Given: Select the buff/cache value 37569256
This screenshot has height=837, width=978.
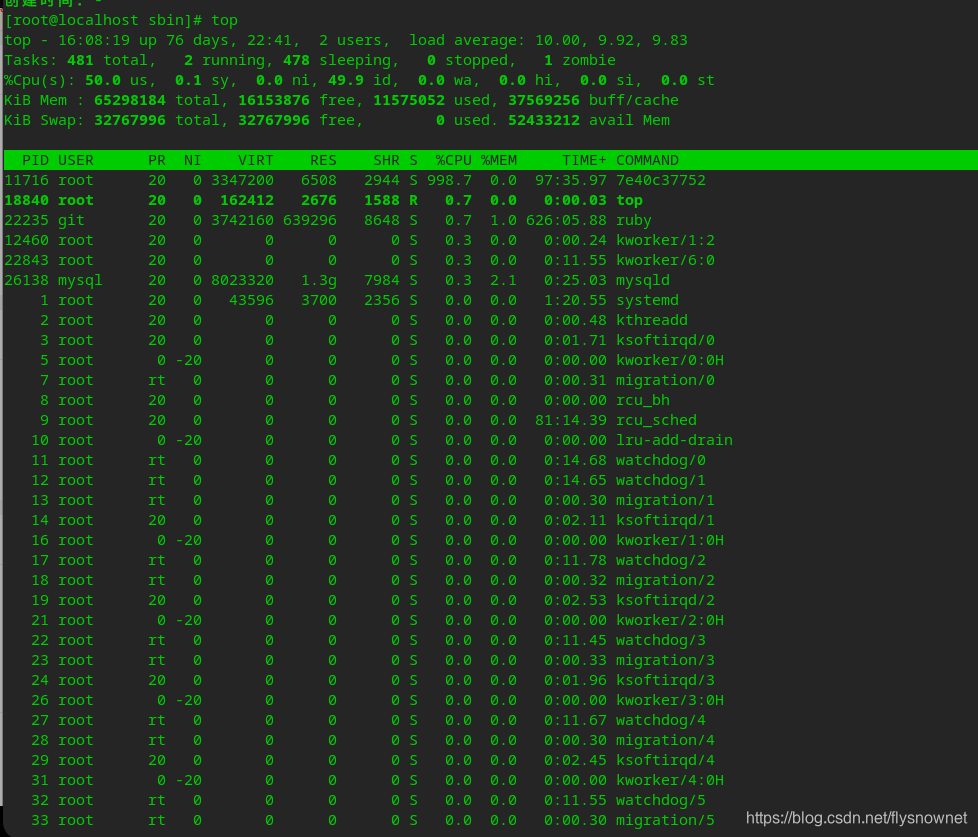Looking at the screenshot, I should [543, 100].
